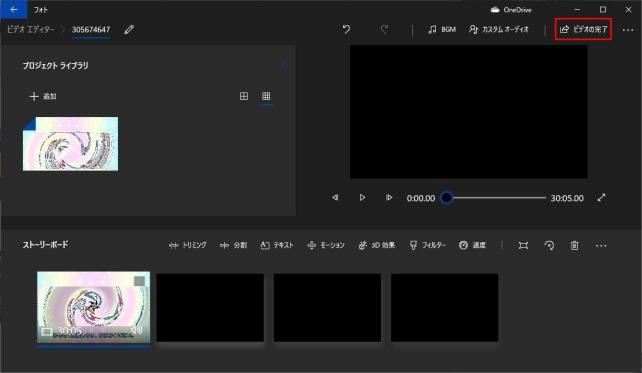
Task: Remove or show black bars icon
Action: click(x=523, y=246)
